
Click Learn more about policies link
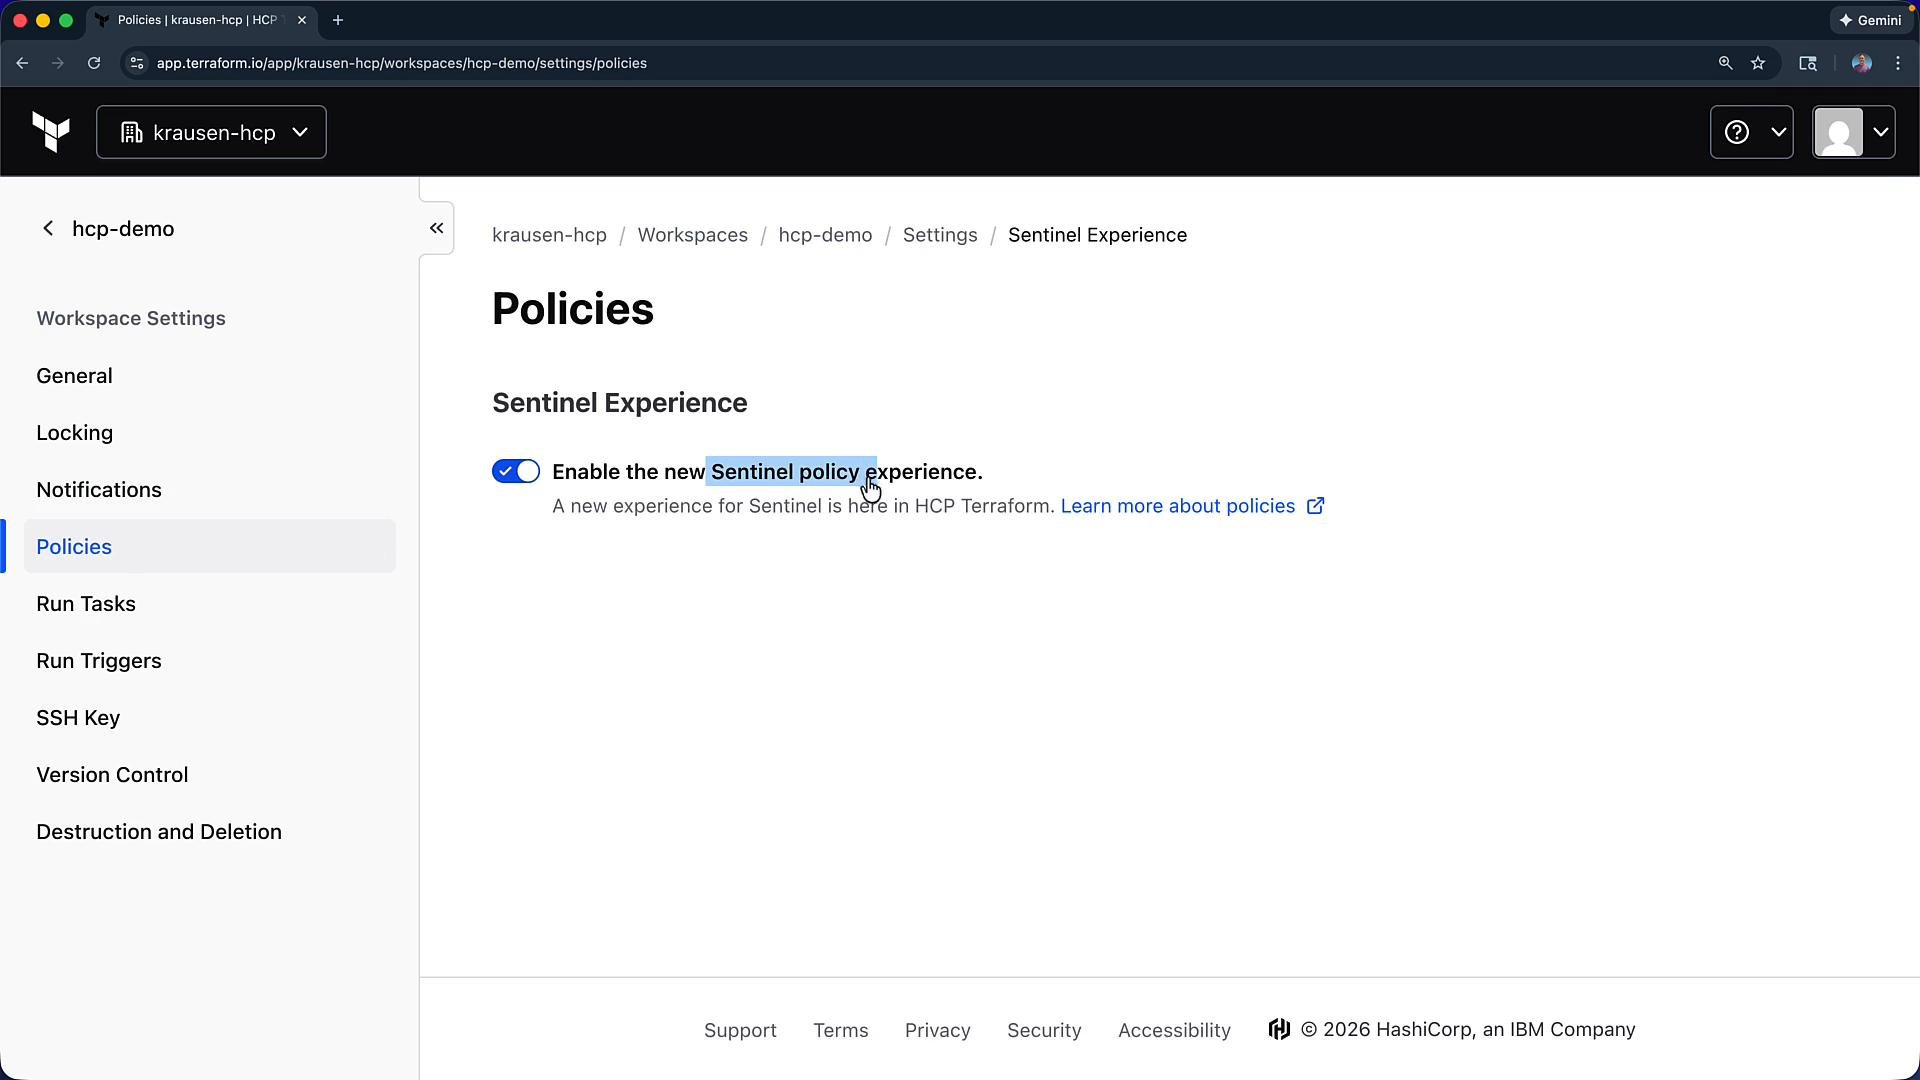tap(1192, 506)
